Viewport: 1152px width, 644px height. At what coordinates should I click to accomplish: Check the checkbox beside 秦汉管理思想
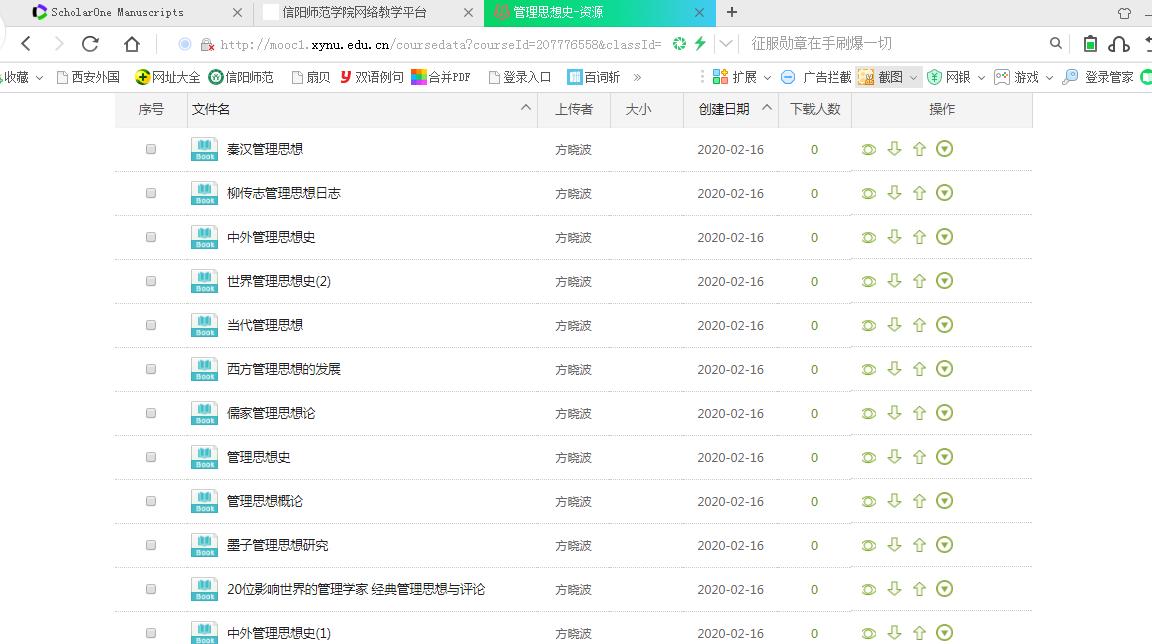click(x=151, y=149)
